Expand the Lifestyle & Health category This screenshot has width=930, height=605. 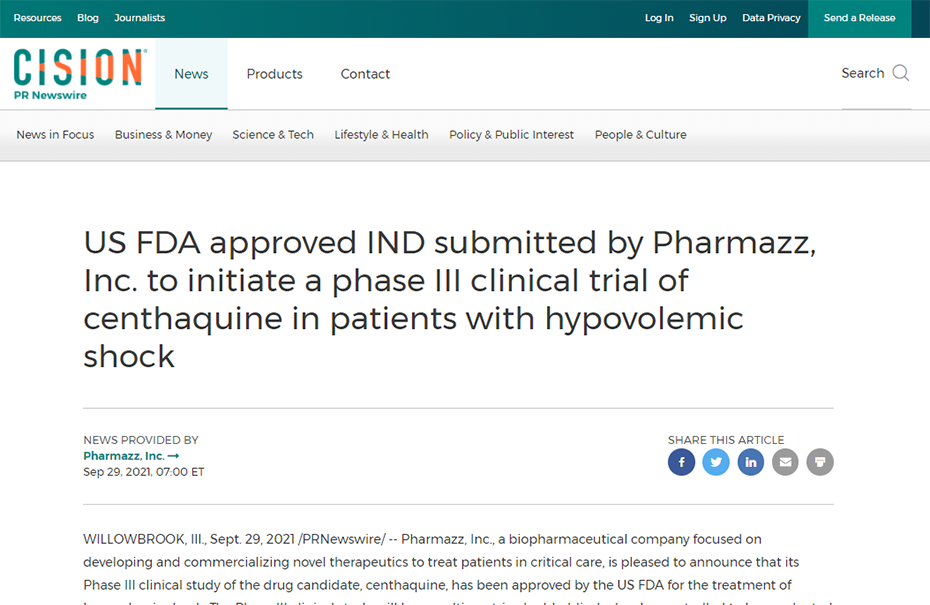(x=381, y=135)
